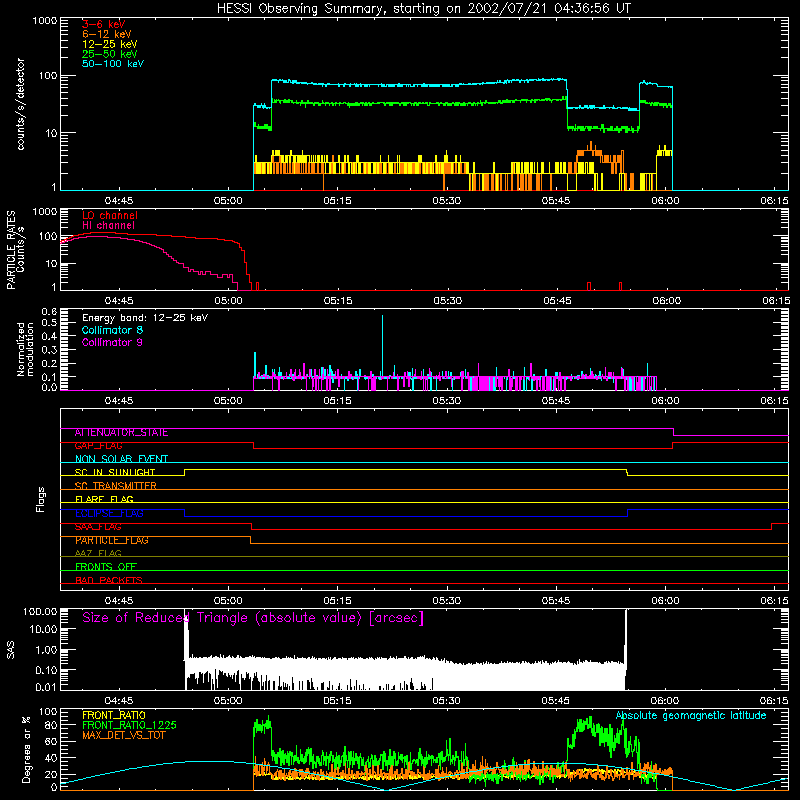Click the FLARE_FLAG label

click(x=104, y=499)
